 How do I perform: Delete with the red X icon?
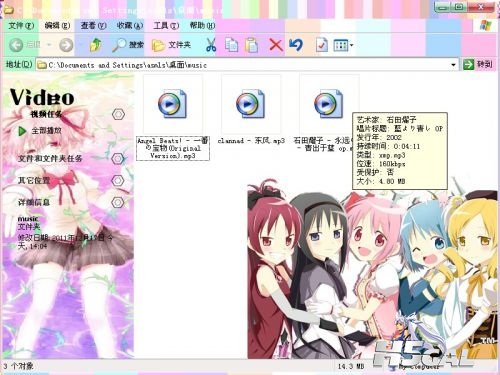coord(276,45)
